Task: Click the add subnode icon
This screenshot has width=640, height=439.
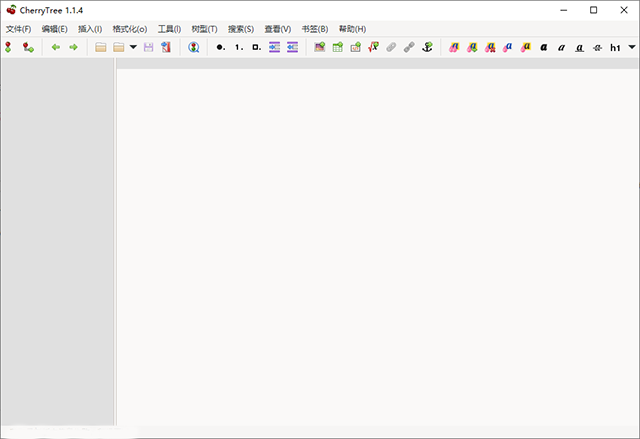Action: (28, 47)
